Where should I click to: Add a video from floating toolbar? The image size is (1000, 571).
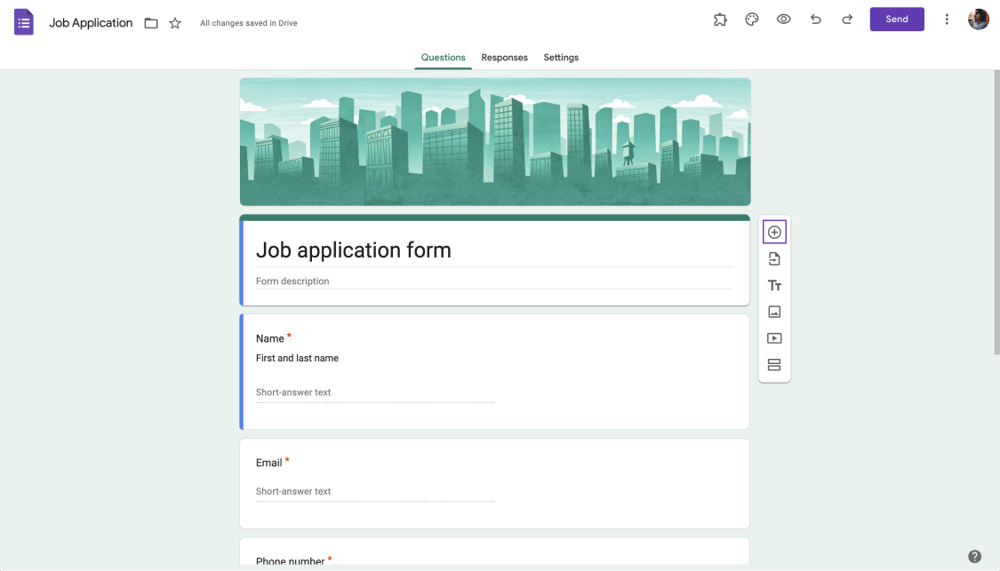[x=774, y=339]
